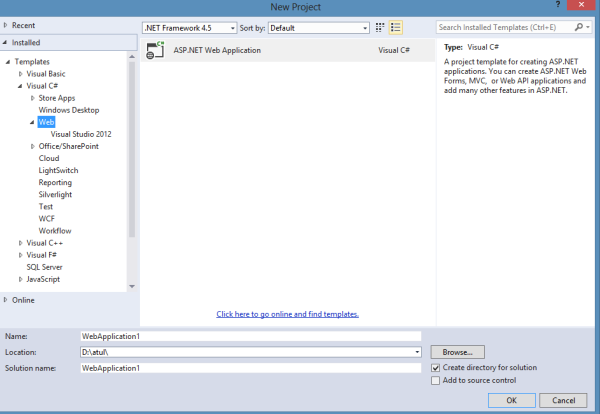Select the SQL Server category
Image resolution: width=600 pixels, height=414 pixels.
click(44, 267)
